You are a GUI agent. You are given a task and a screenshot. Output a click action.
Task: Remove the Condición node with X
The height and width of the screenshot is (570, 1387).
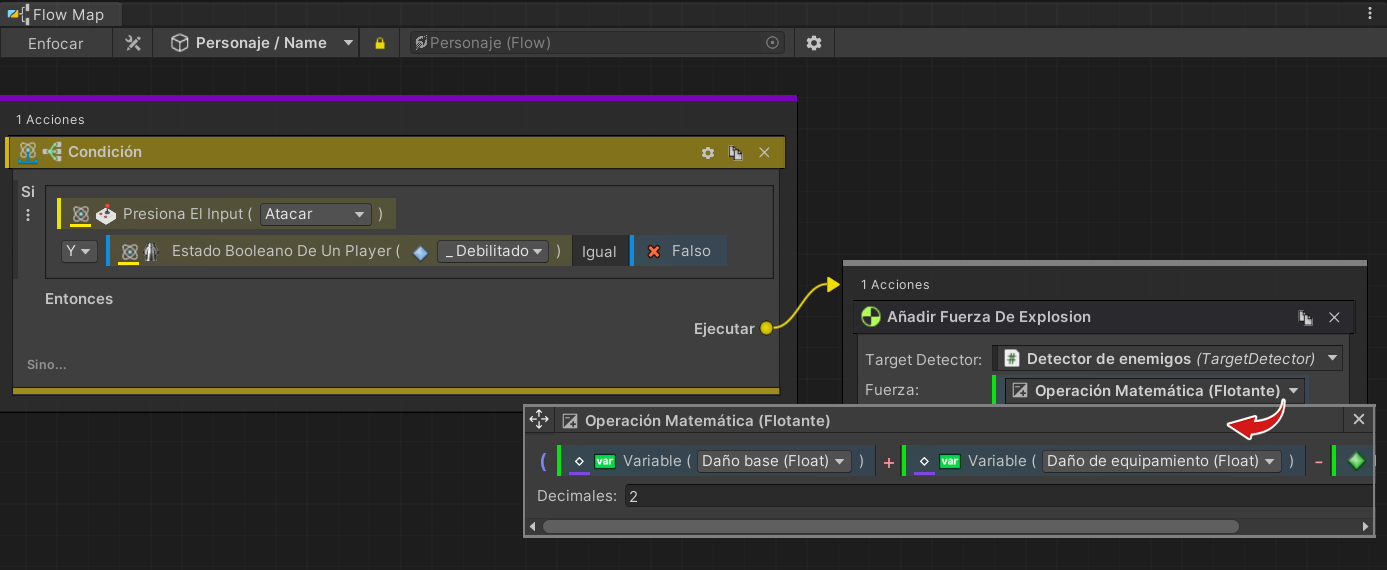pyautogui.click(x=764, y=153)
